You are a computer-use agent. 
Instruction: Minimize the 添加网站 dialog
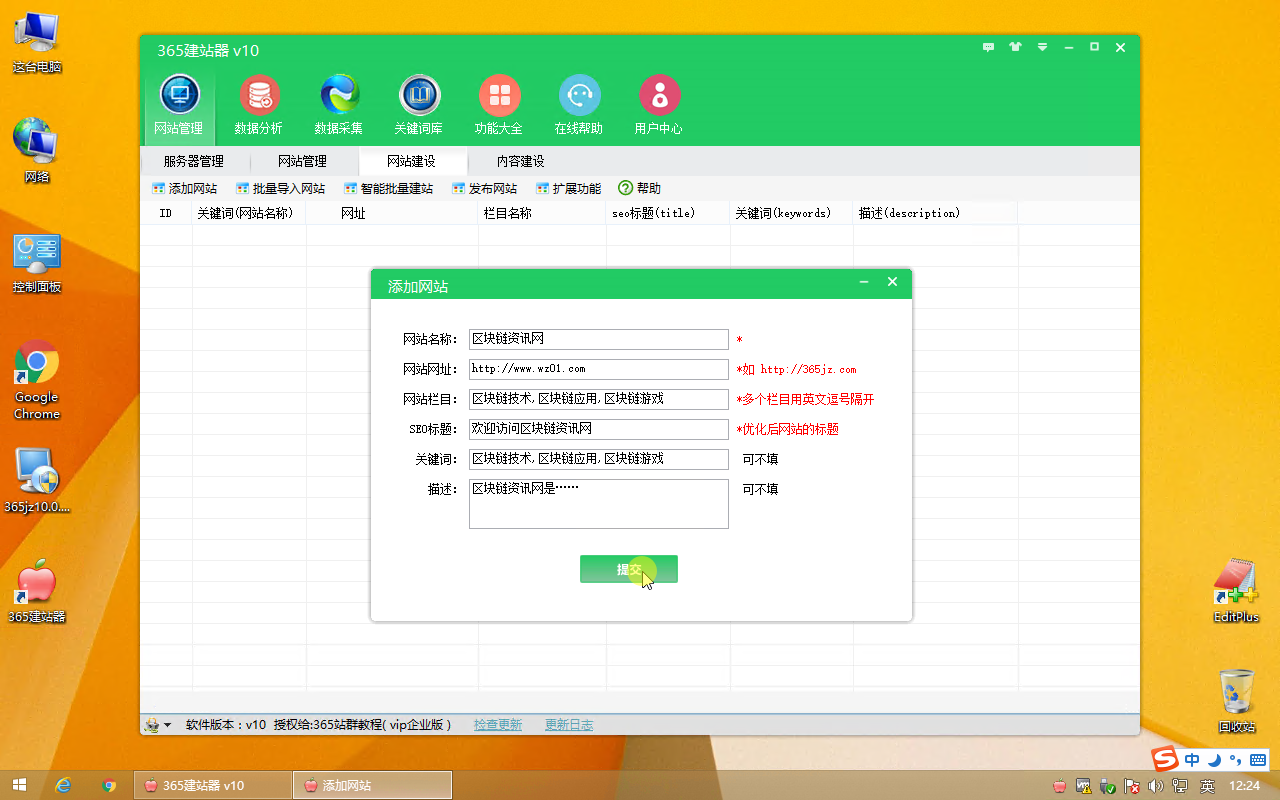click(x=864, y=283)
